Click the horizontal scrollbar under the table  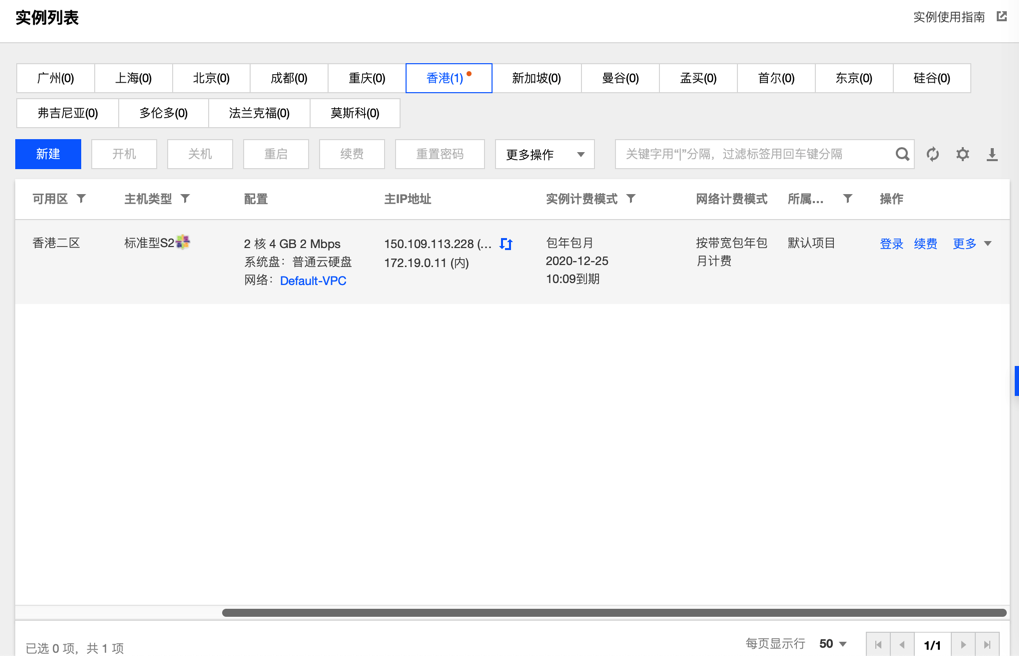click(x=614, y=612)
